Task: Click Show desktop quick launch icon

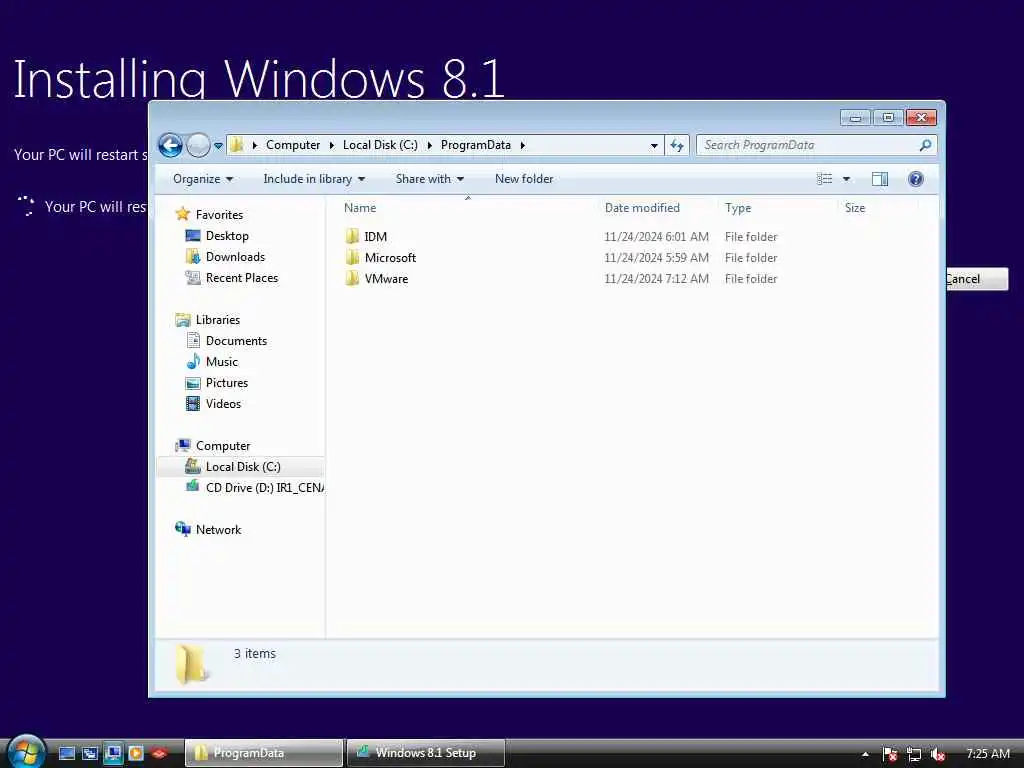Action: point(67,753)
